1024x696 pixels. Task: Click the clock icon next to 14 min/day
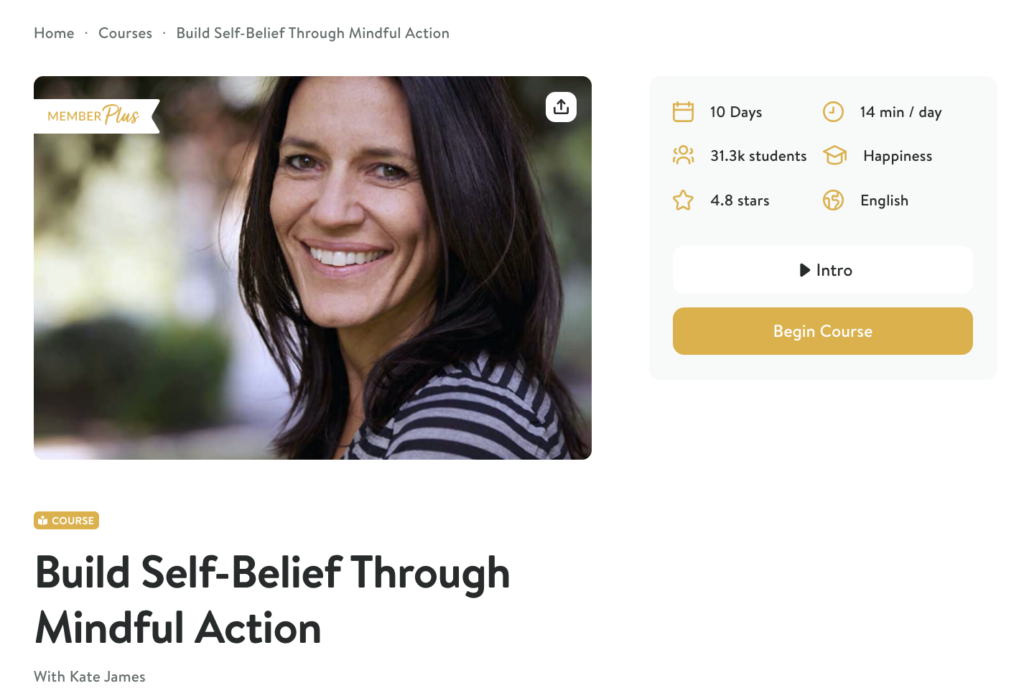pyautogui.click(x=833, y=112)
